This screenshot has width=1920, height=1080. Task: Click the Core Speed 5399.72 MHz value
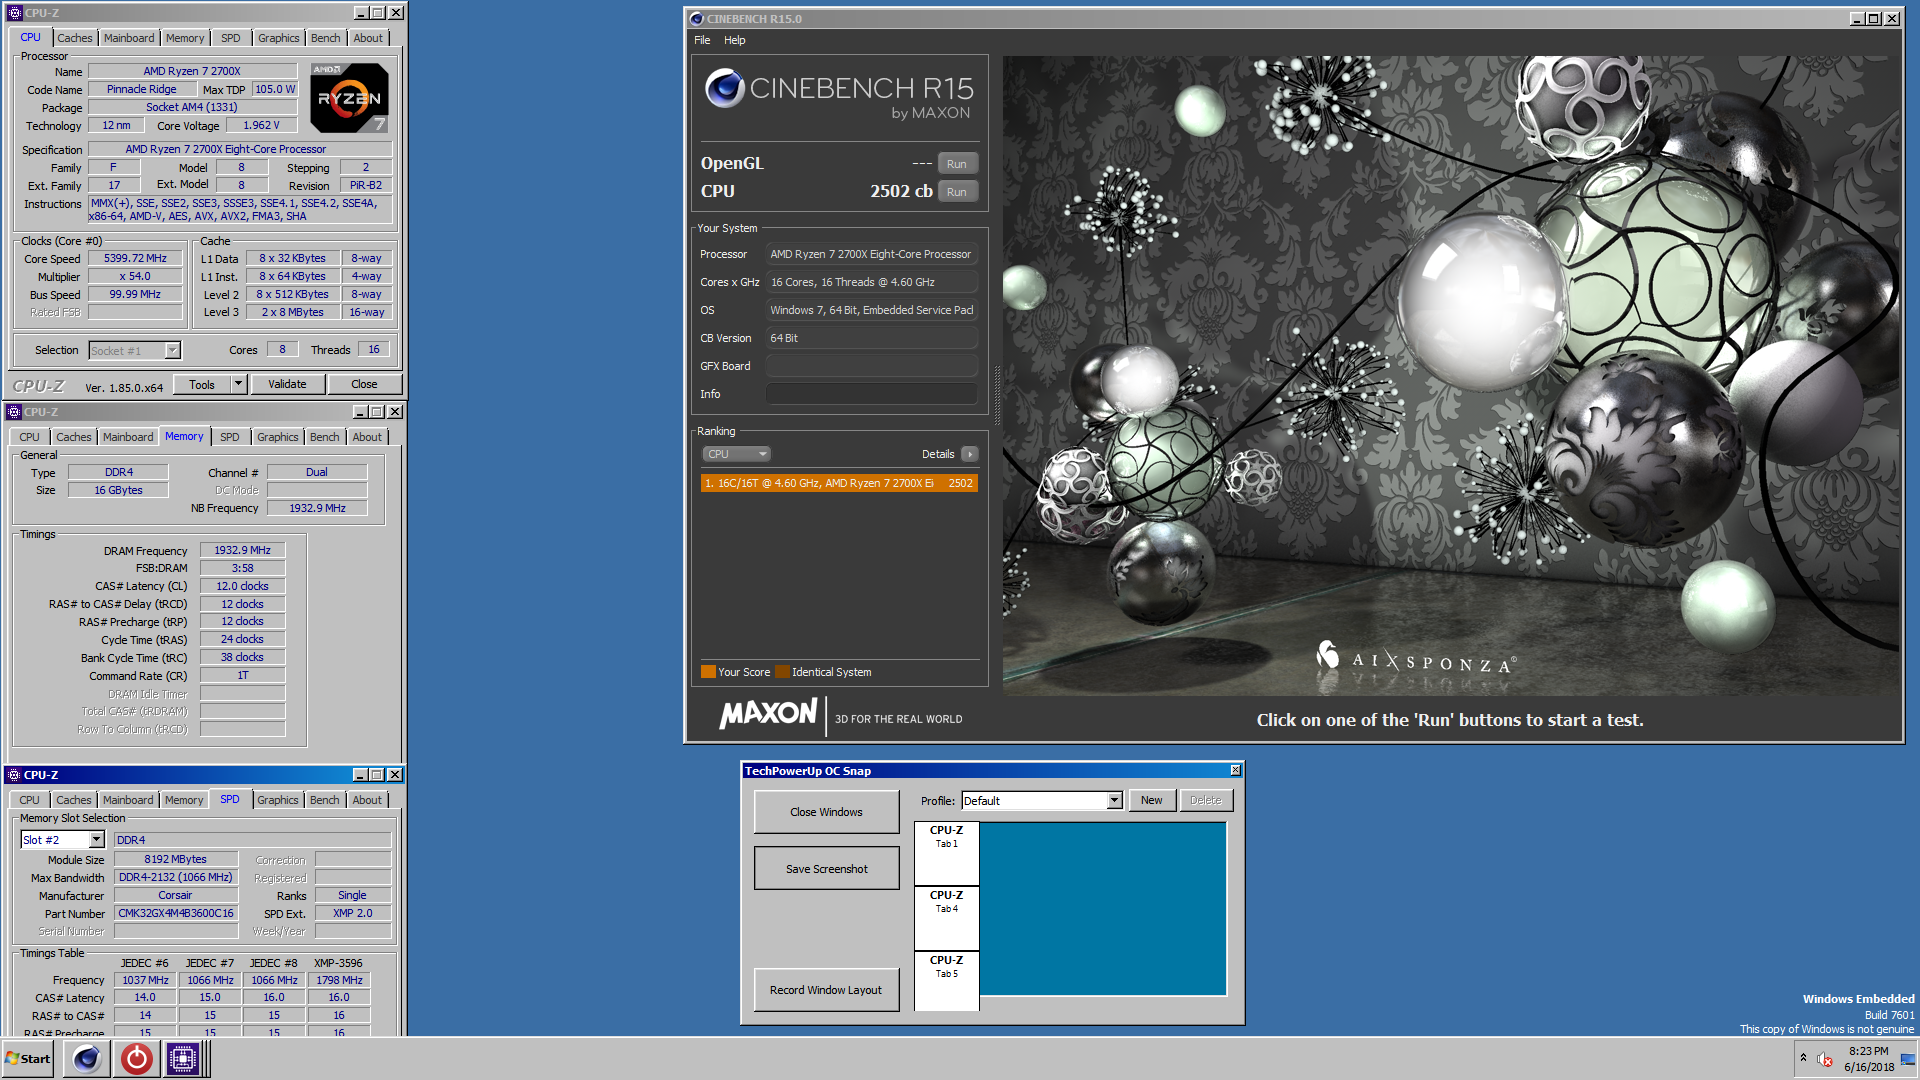(x=136, y=259)
